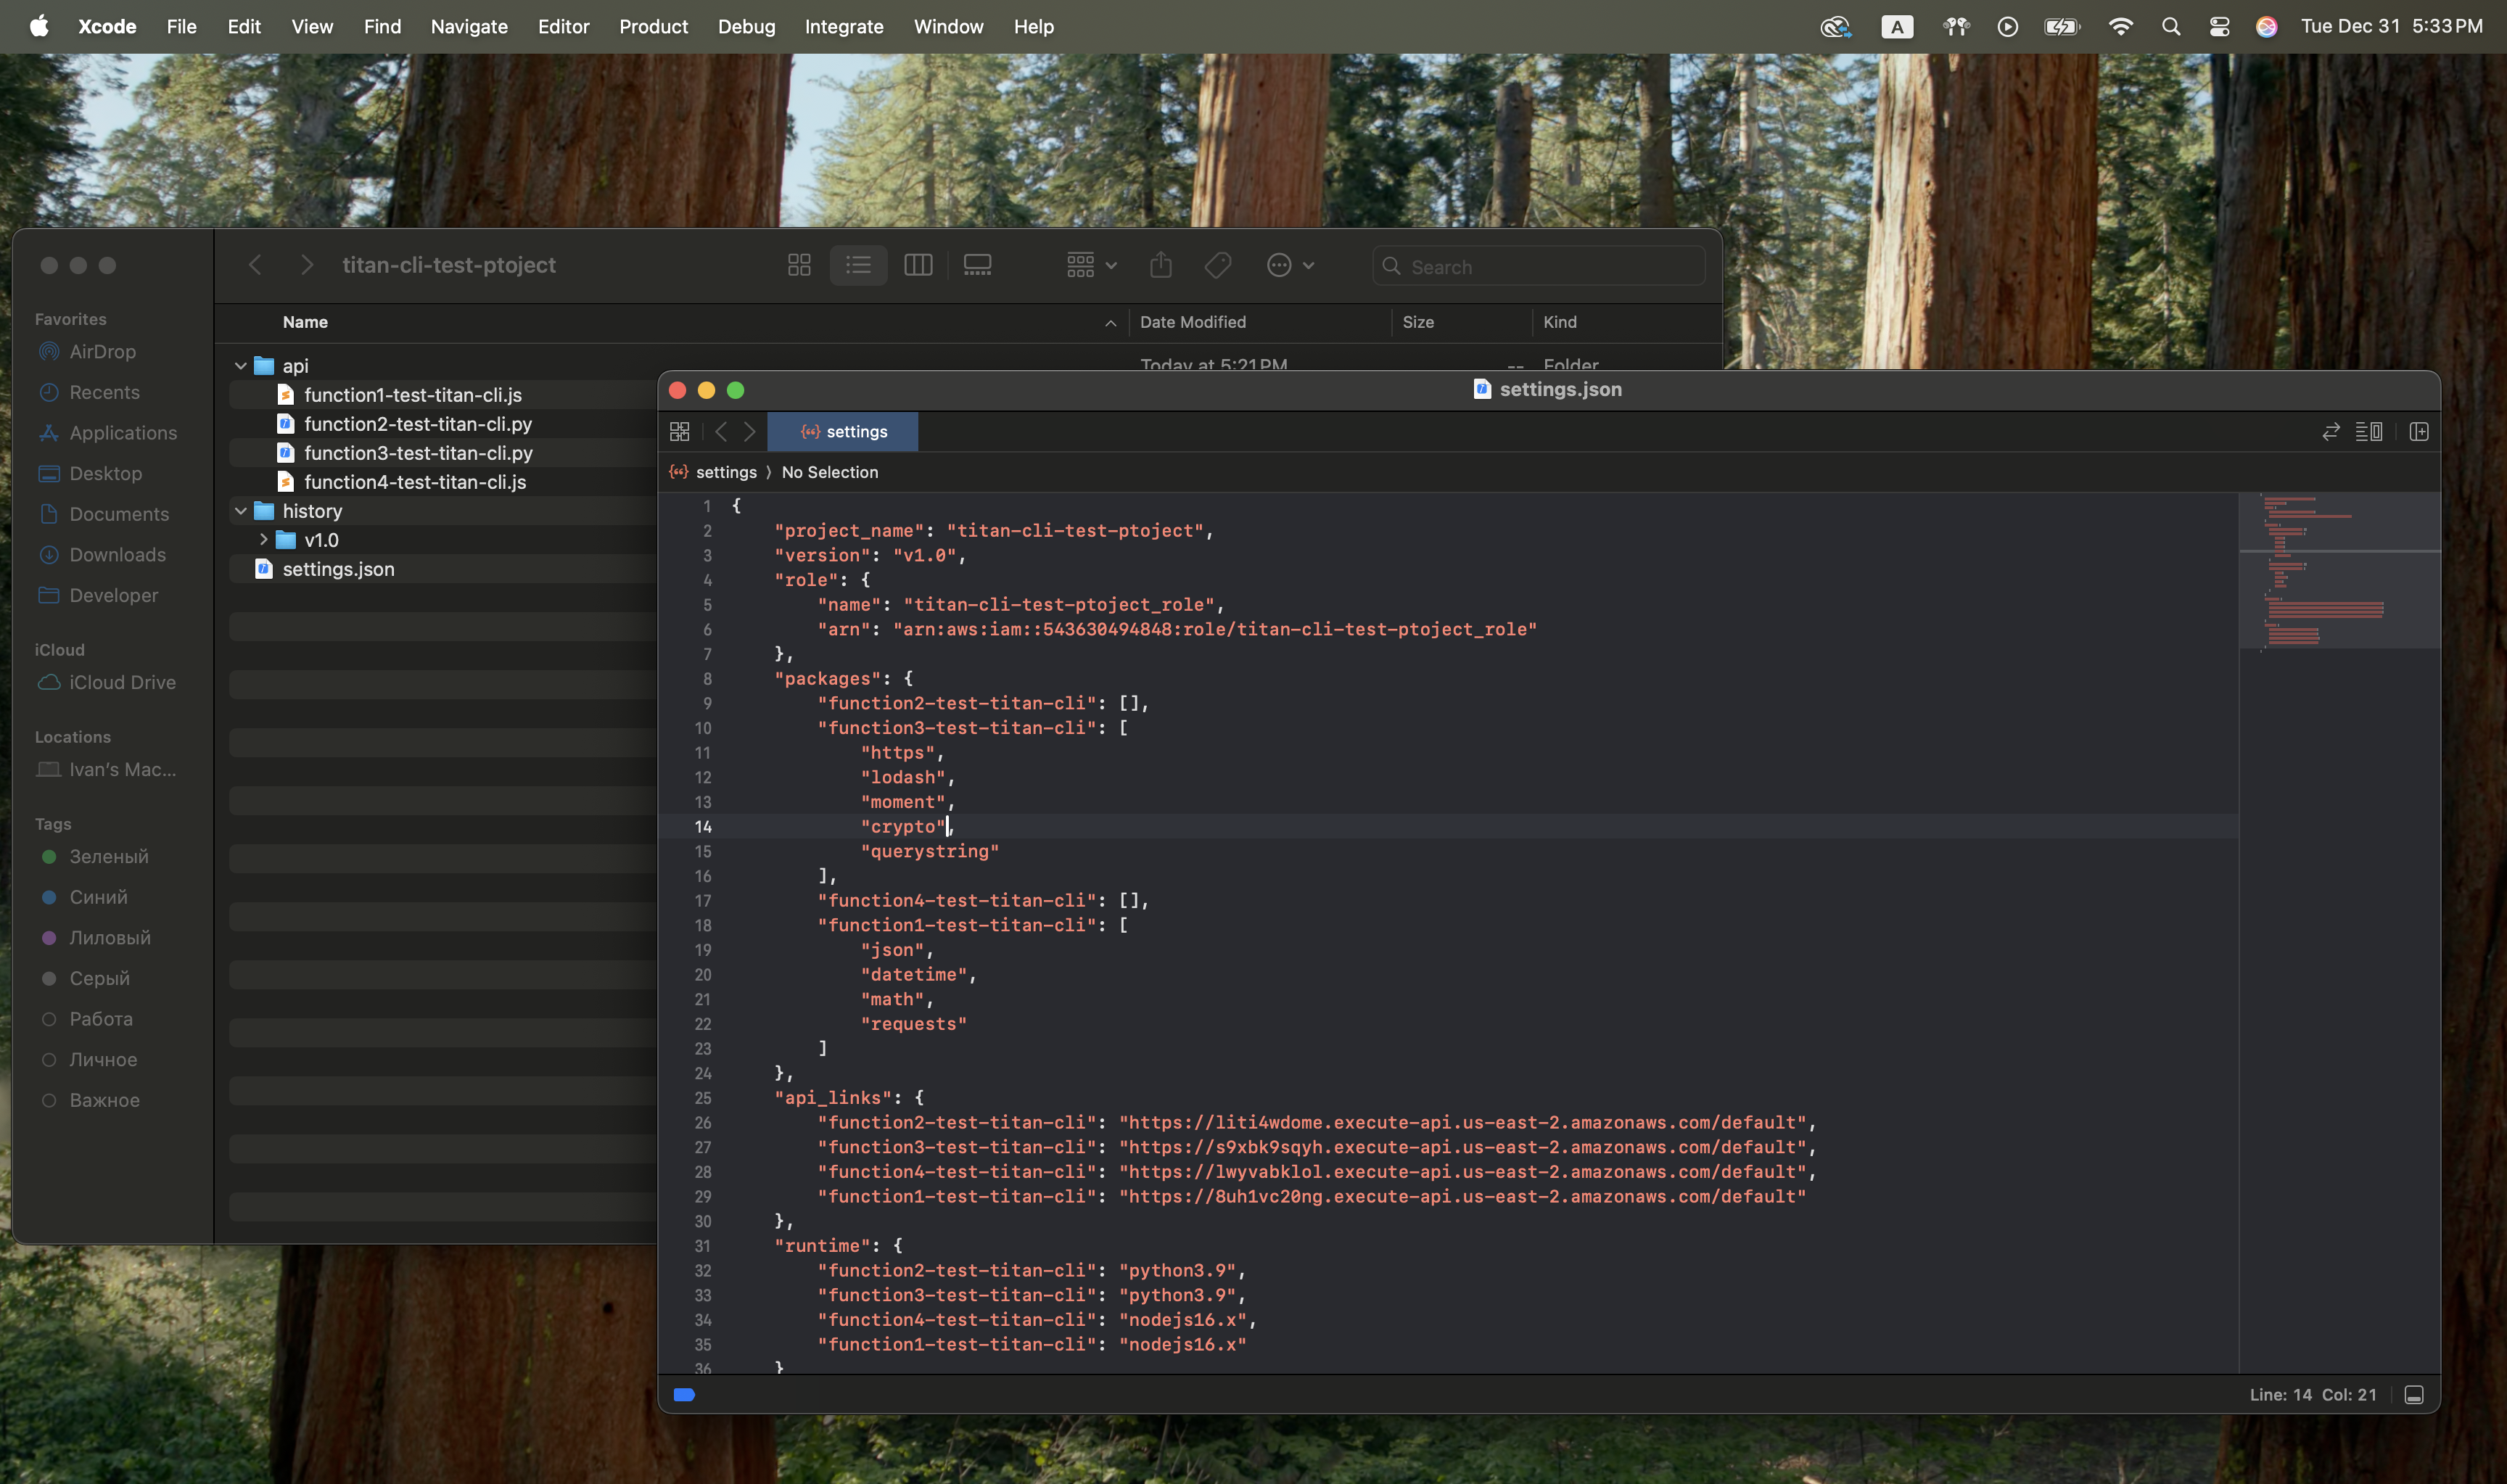Select the purple Лиловый tag
Viewport: 2507px width, 1484px height.
pyautogui.click(x=109, y=938)
